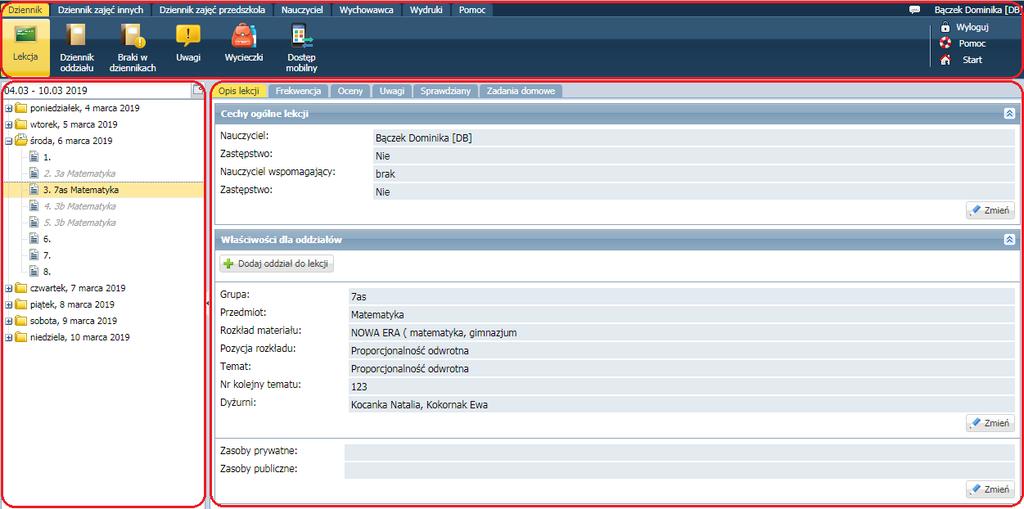1024x509 pixels.
Task: Collapse Właściwości dla oddziałów section
Action: [x=1009, y=240]
